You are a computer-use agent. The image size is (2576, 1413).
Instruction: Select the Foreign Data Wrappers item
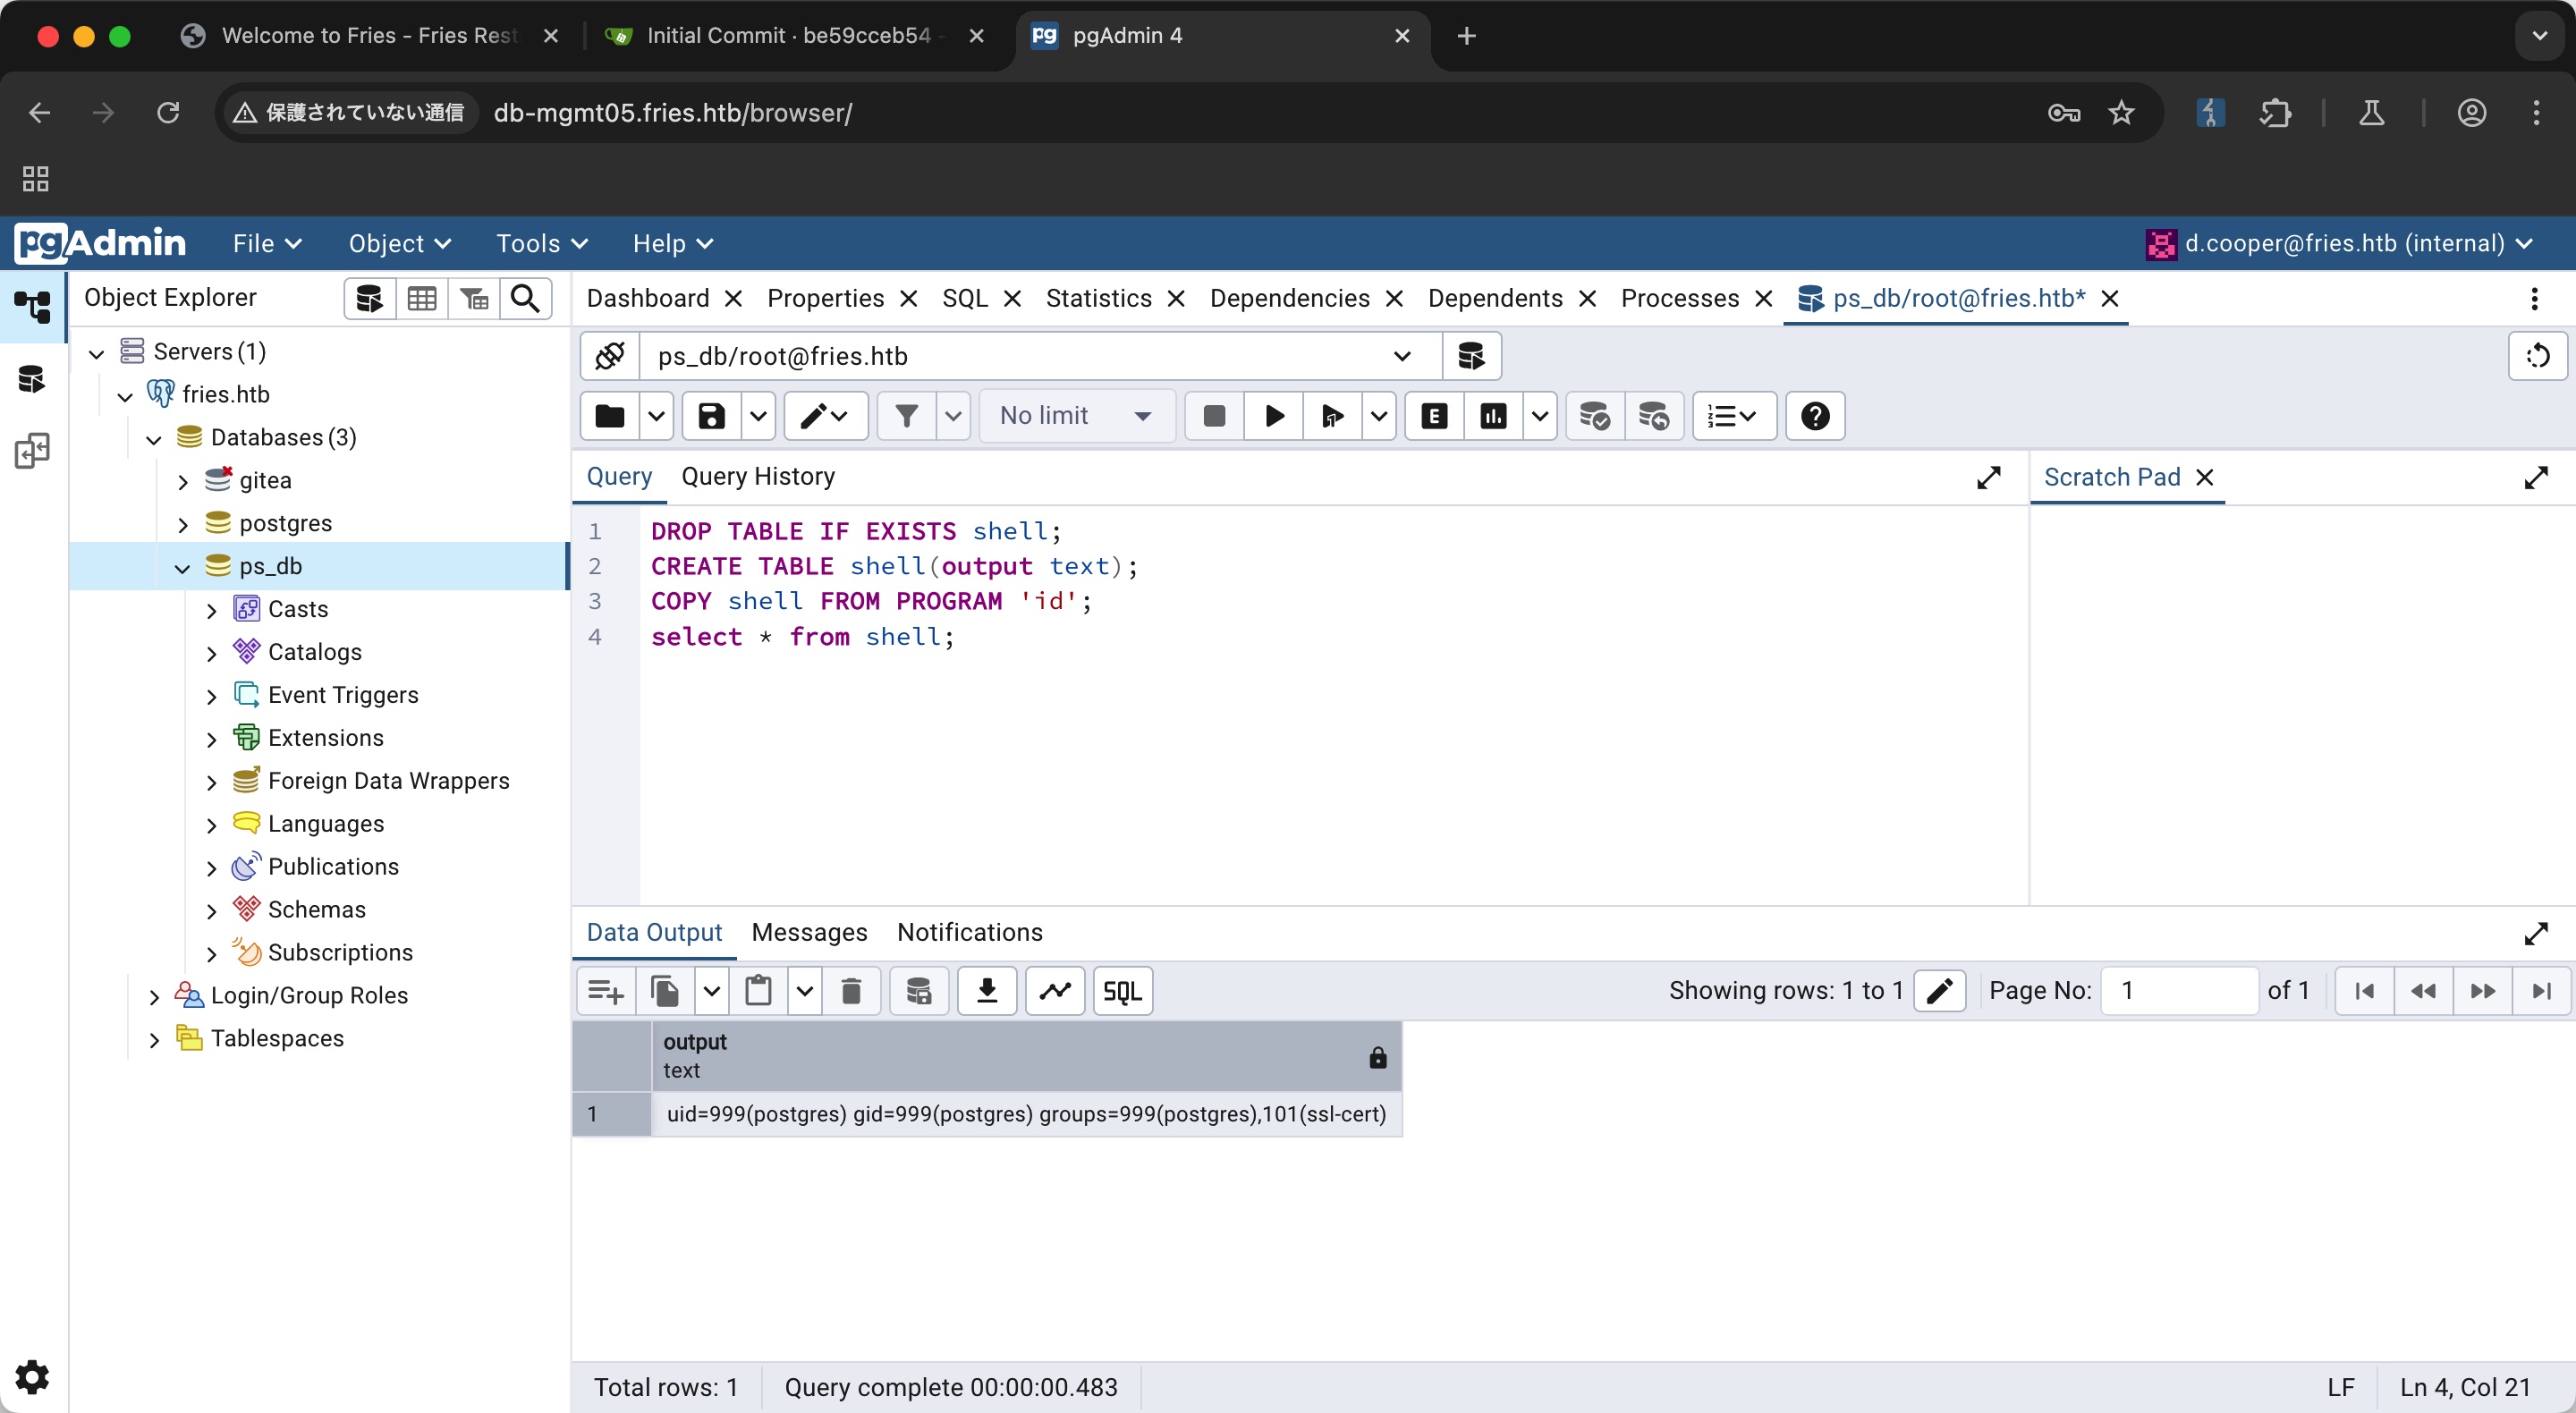[x=389, y=781]
